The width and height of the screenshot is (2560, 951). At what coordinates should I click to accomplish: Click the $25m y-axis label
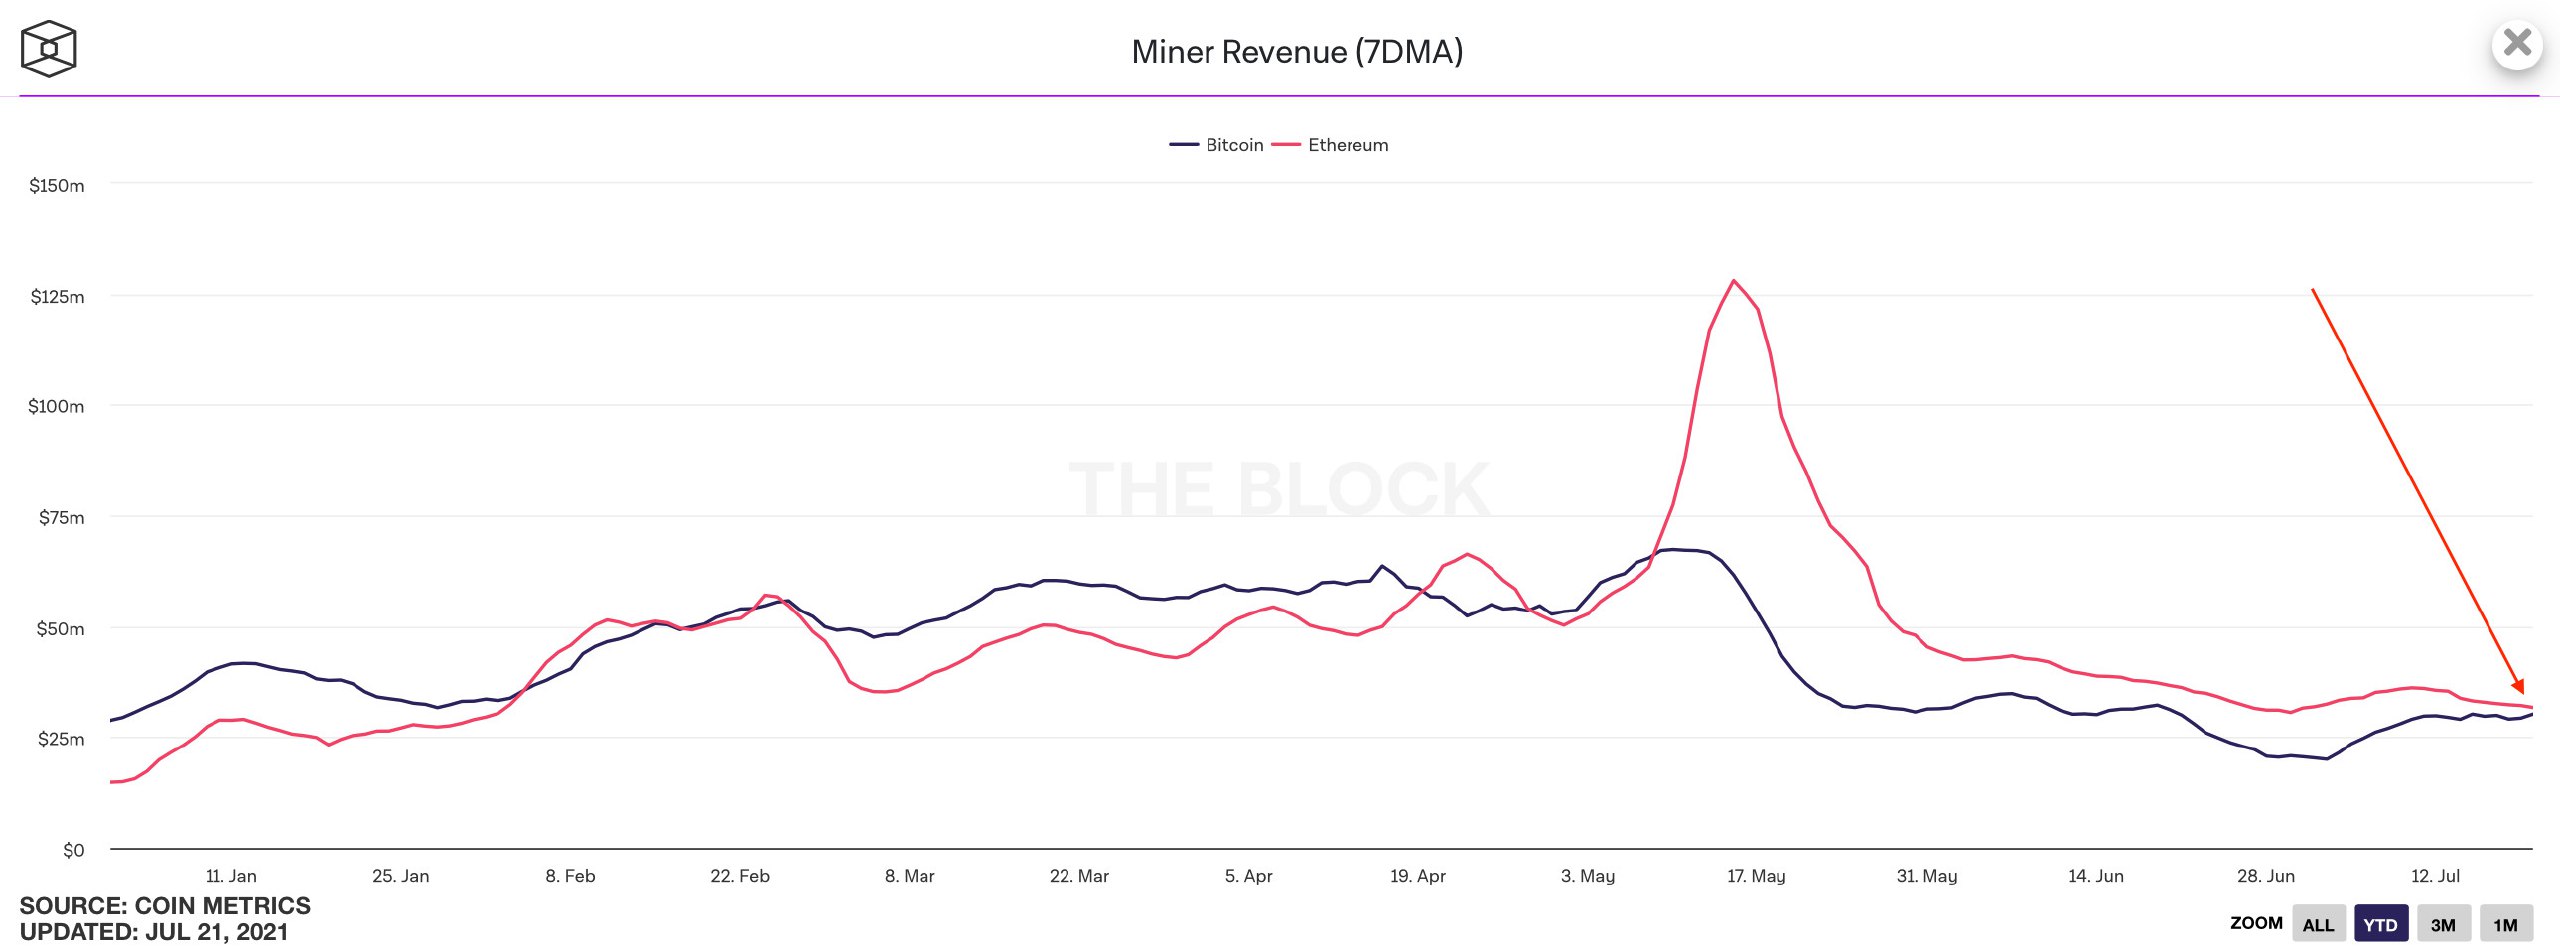pos(62,740)
